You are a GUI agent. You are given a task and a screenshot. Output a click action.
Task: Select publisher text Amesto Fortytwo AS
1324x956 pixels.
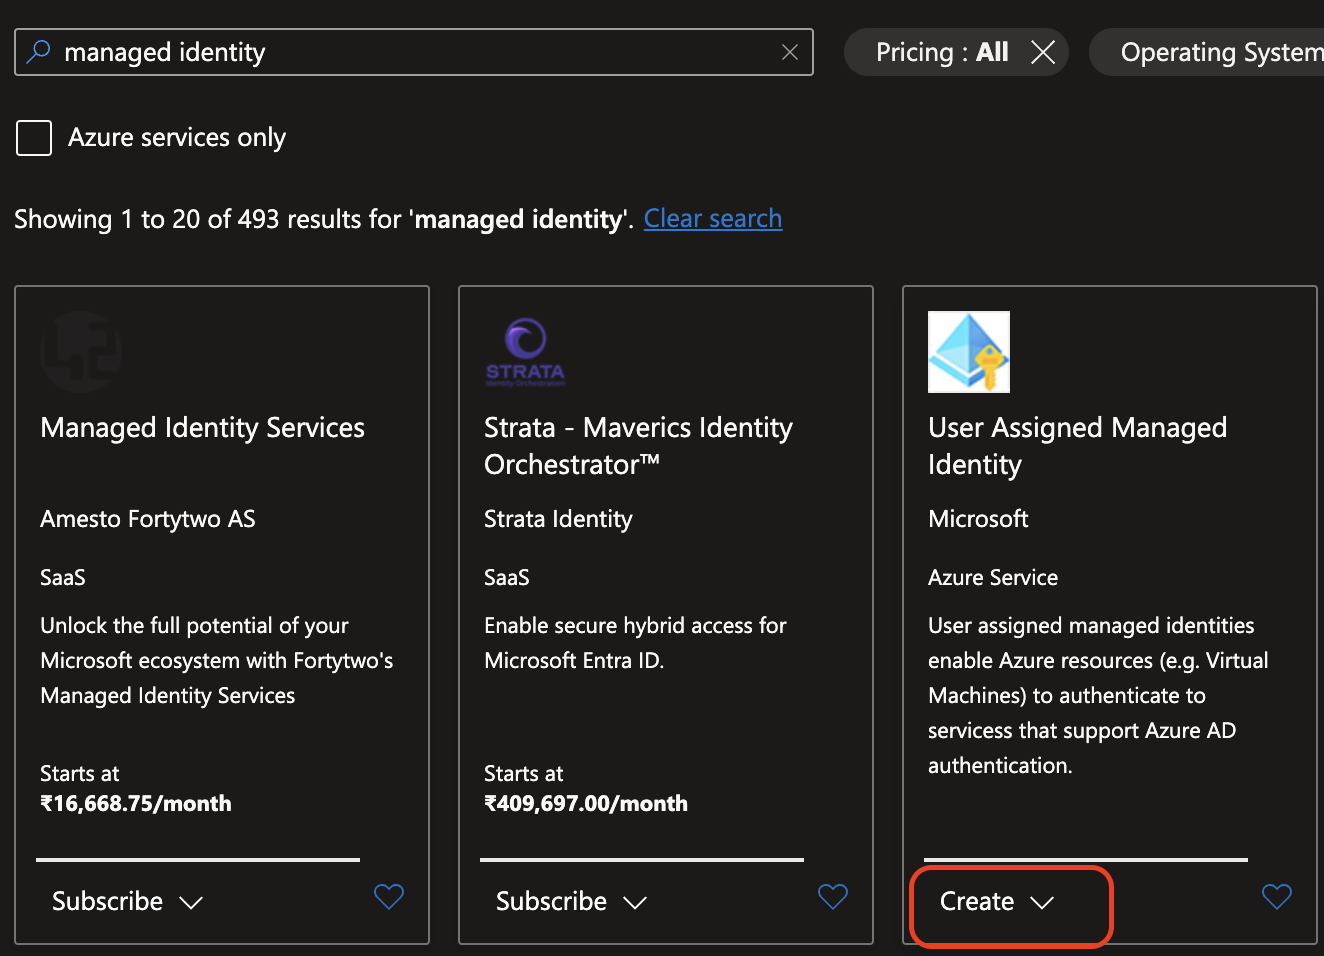[x=148, y=519]
